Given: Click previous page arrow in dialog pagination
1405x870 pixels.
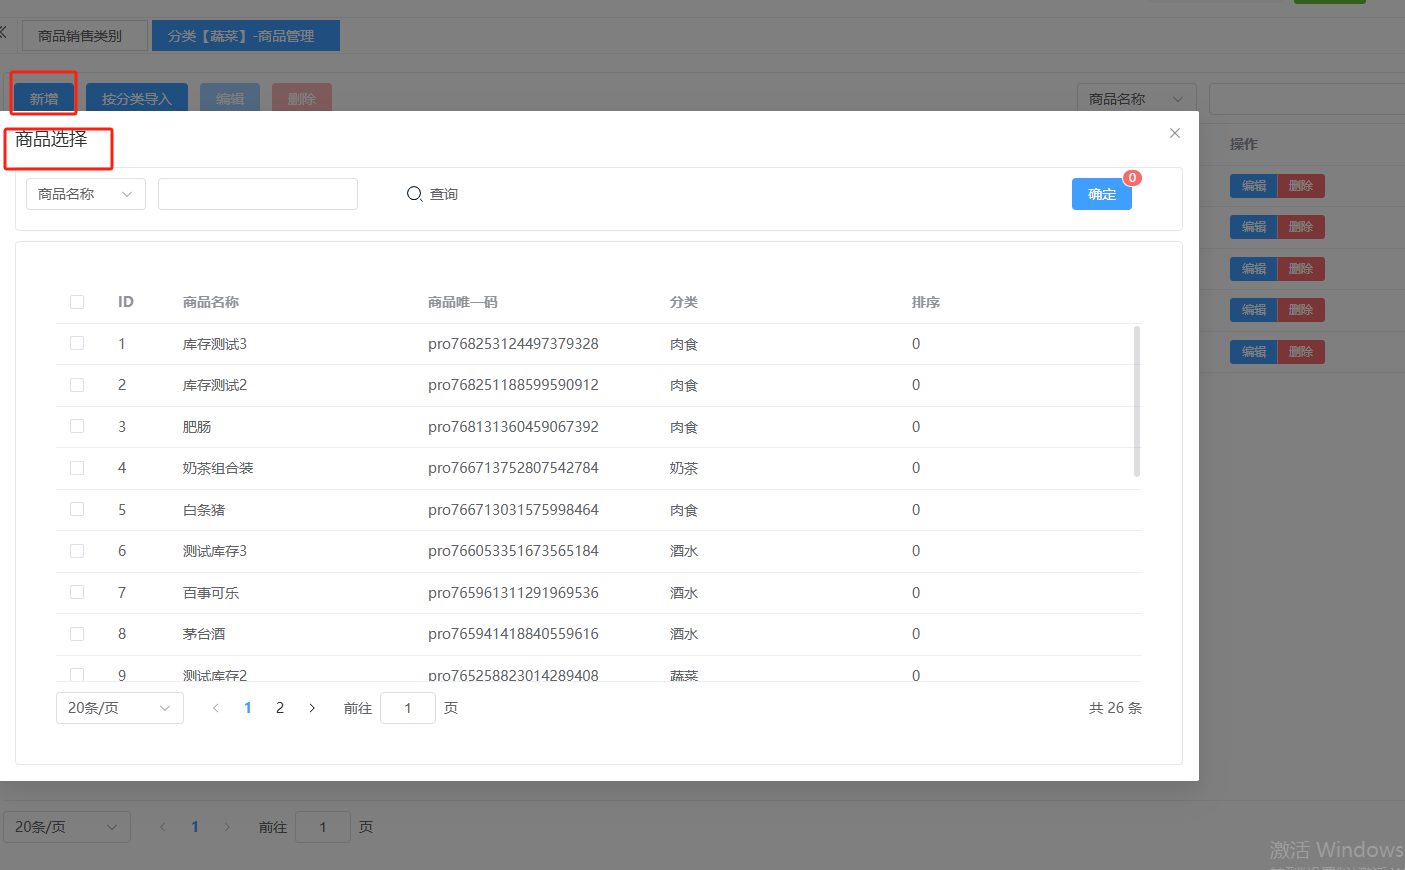Looking at the screenshot, I should 215,708.
